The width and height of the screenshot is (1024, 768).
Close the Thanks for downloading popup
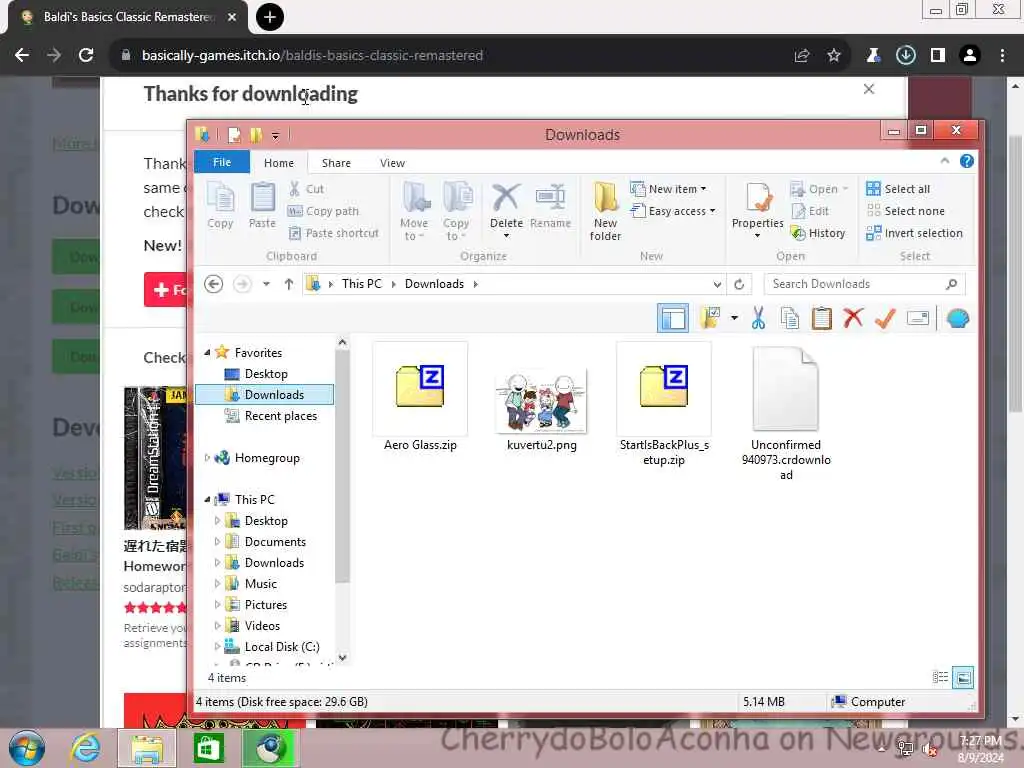[869, 89]
